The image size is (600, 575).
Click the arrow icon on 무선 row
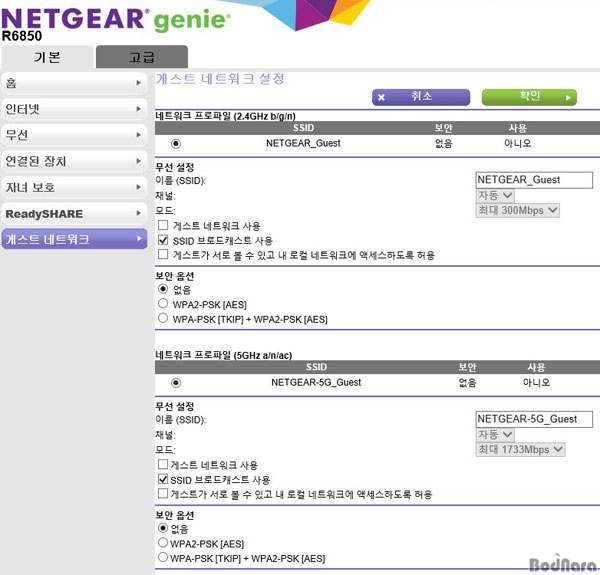[x=139, y=135]
